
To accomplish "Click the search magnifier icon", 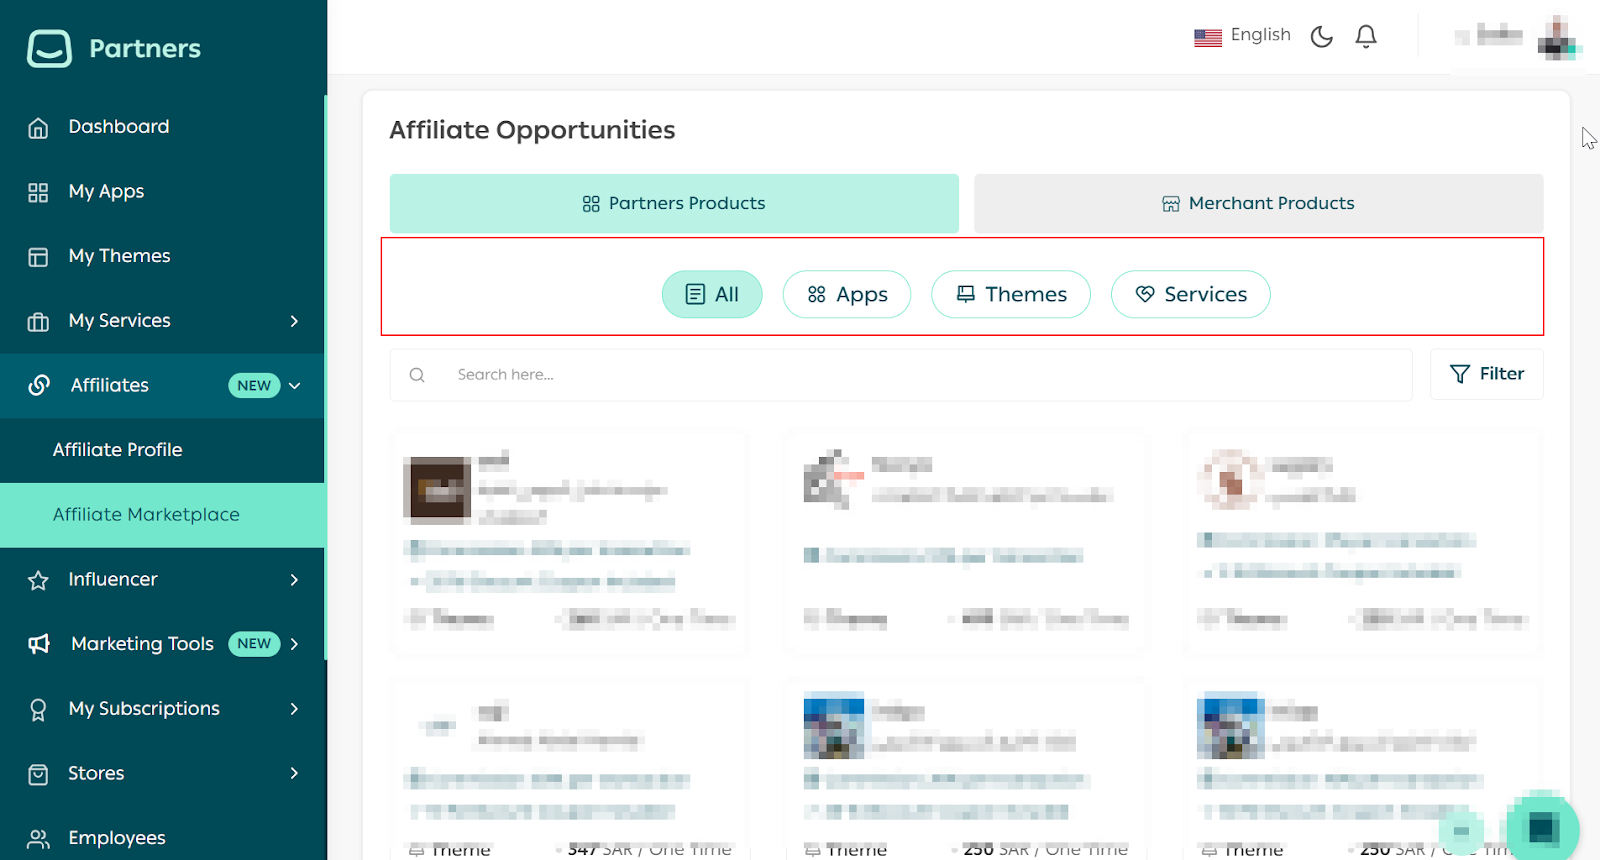I will (417, 375).
